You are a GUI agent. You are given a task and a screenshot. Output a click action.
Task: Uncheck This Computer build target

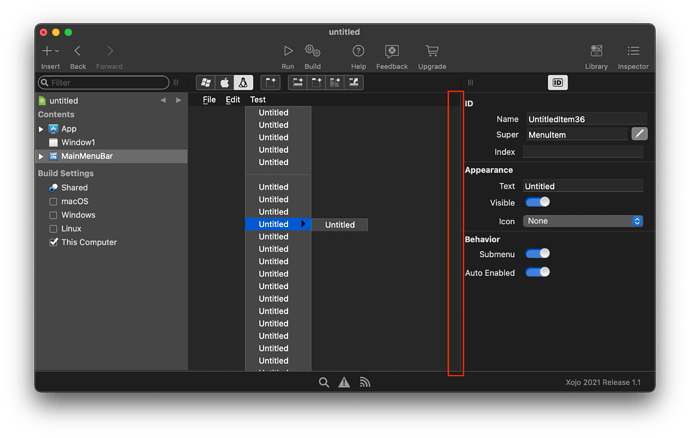[53, 242]
